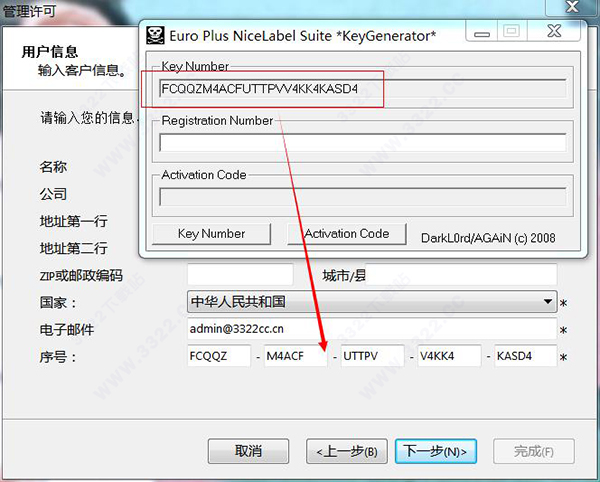The height and width of the screenshot is (482, 600).
Task: Click the 电子邮件 field with admin@3322cc.cn
Action: click(372, 329)
